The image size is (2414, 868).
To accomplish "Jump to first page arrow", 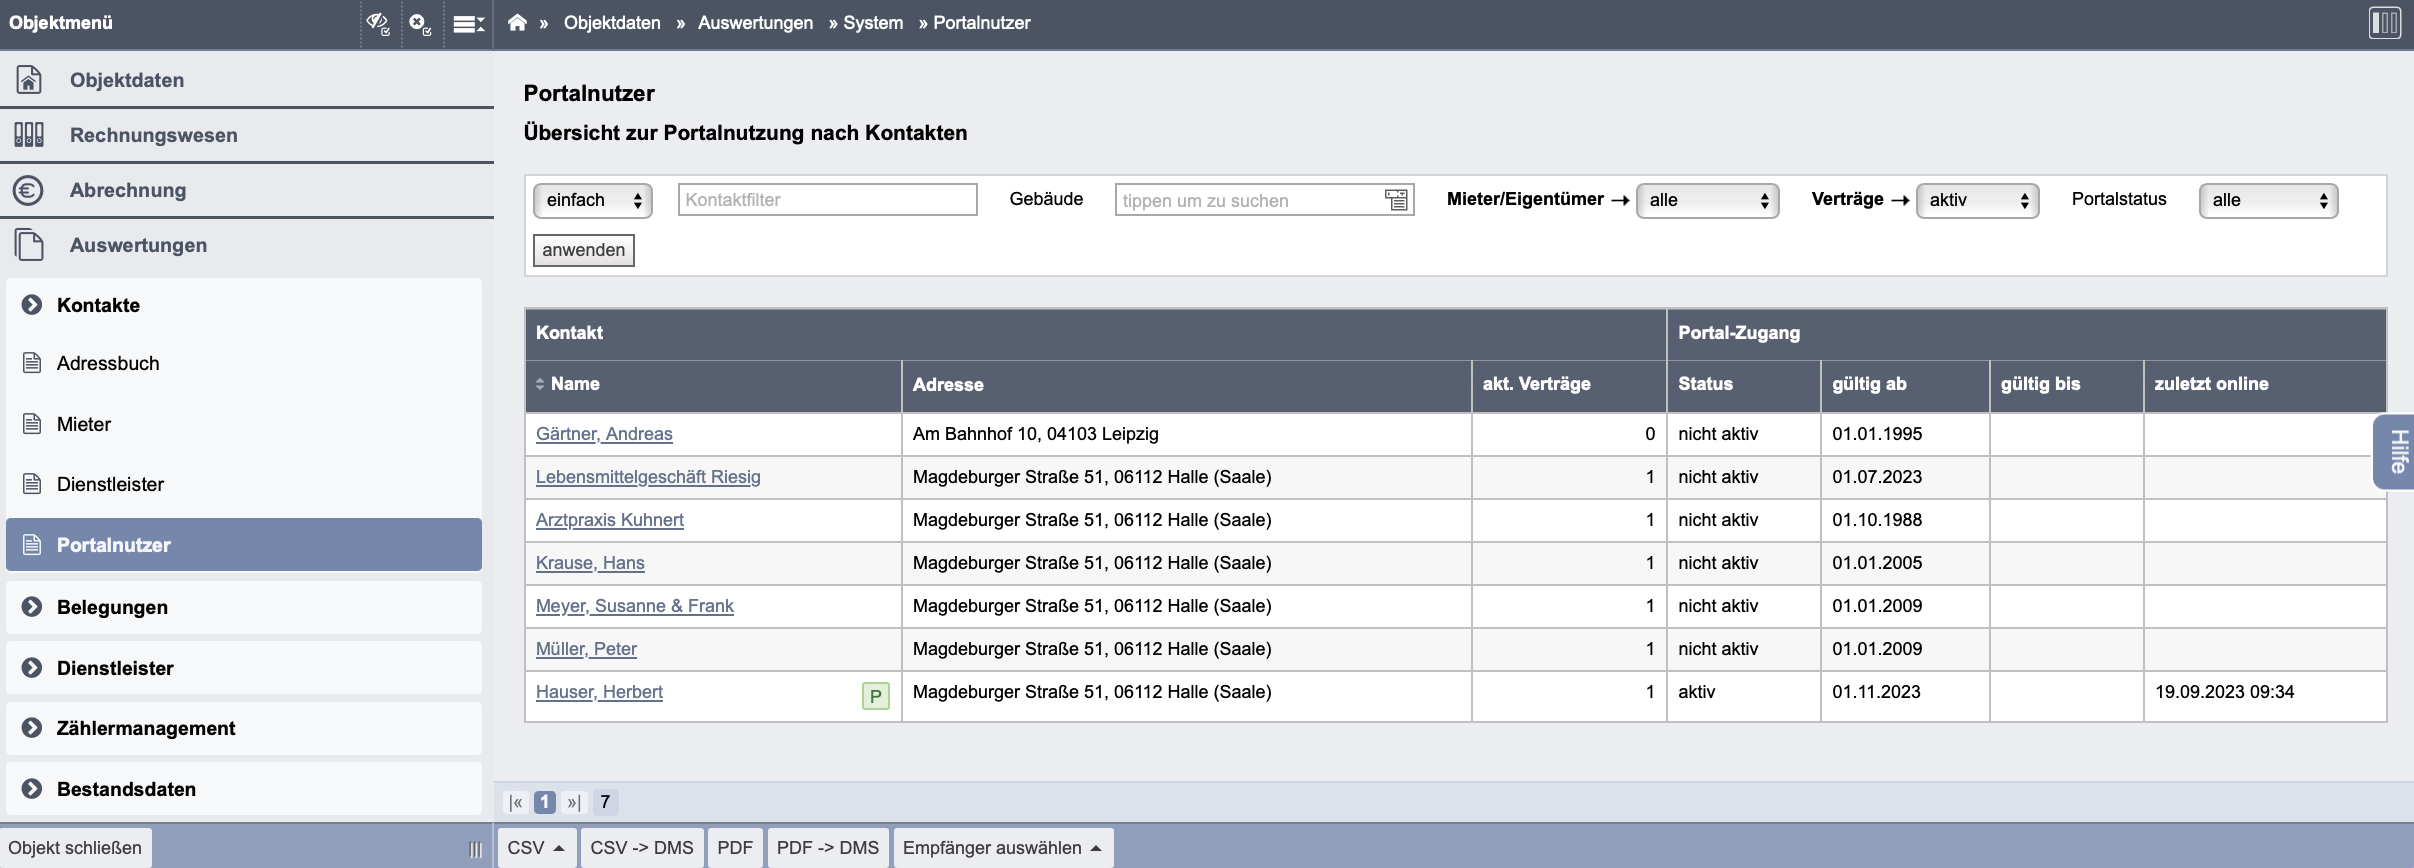I will [x=516, y=802].
